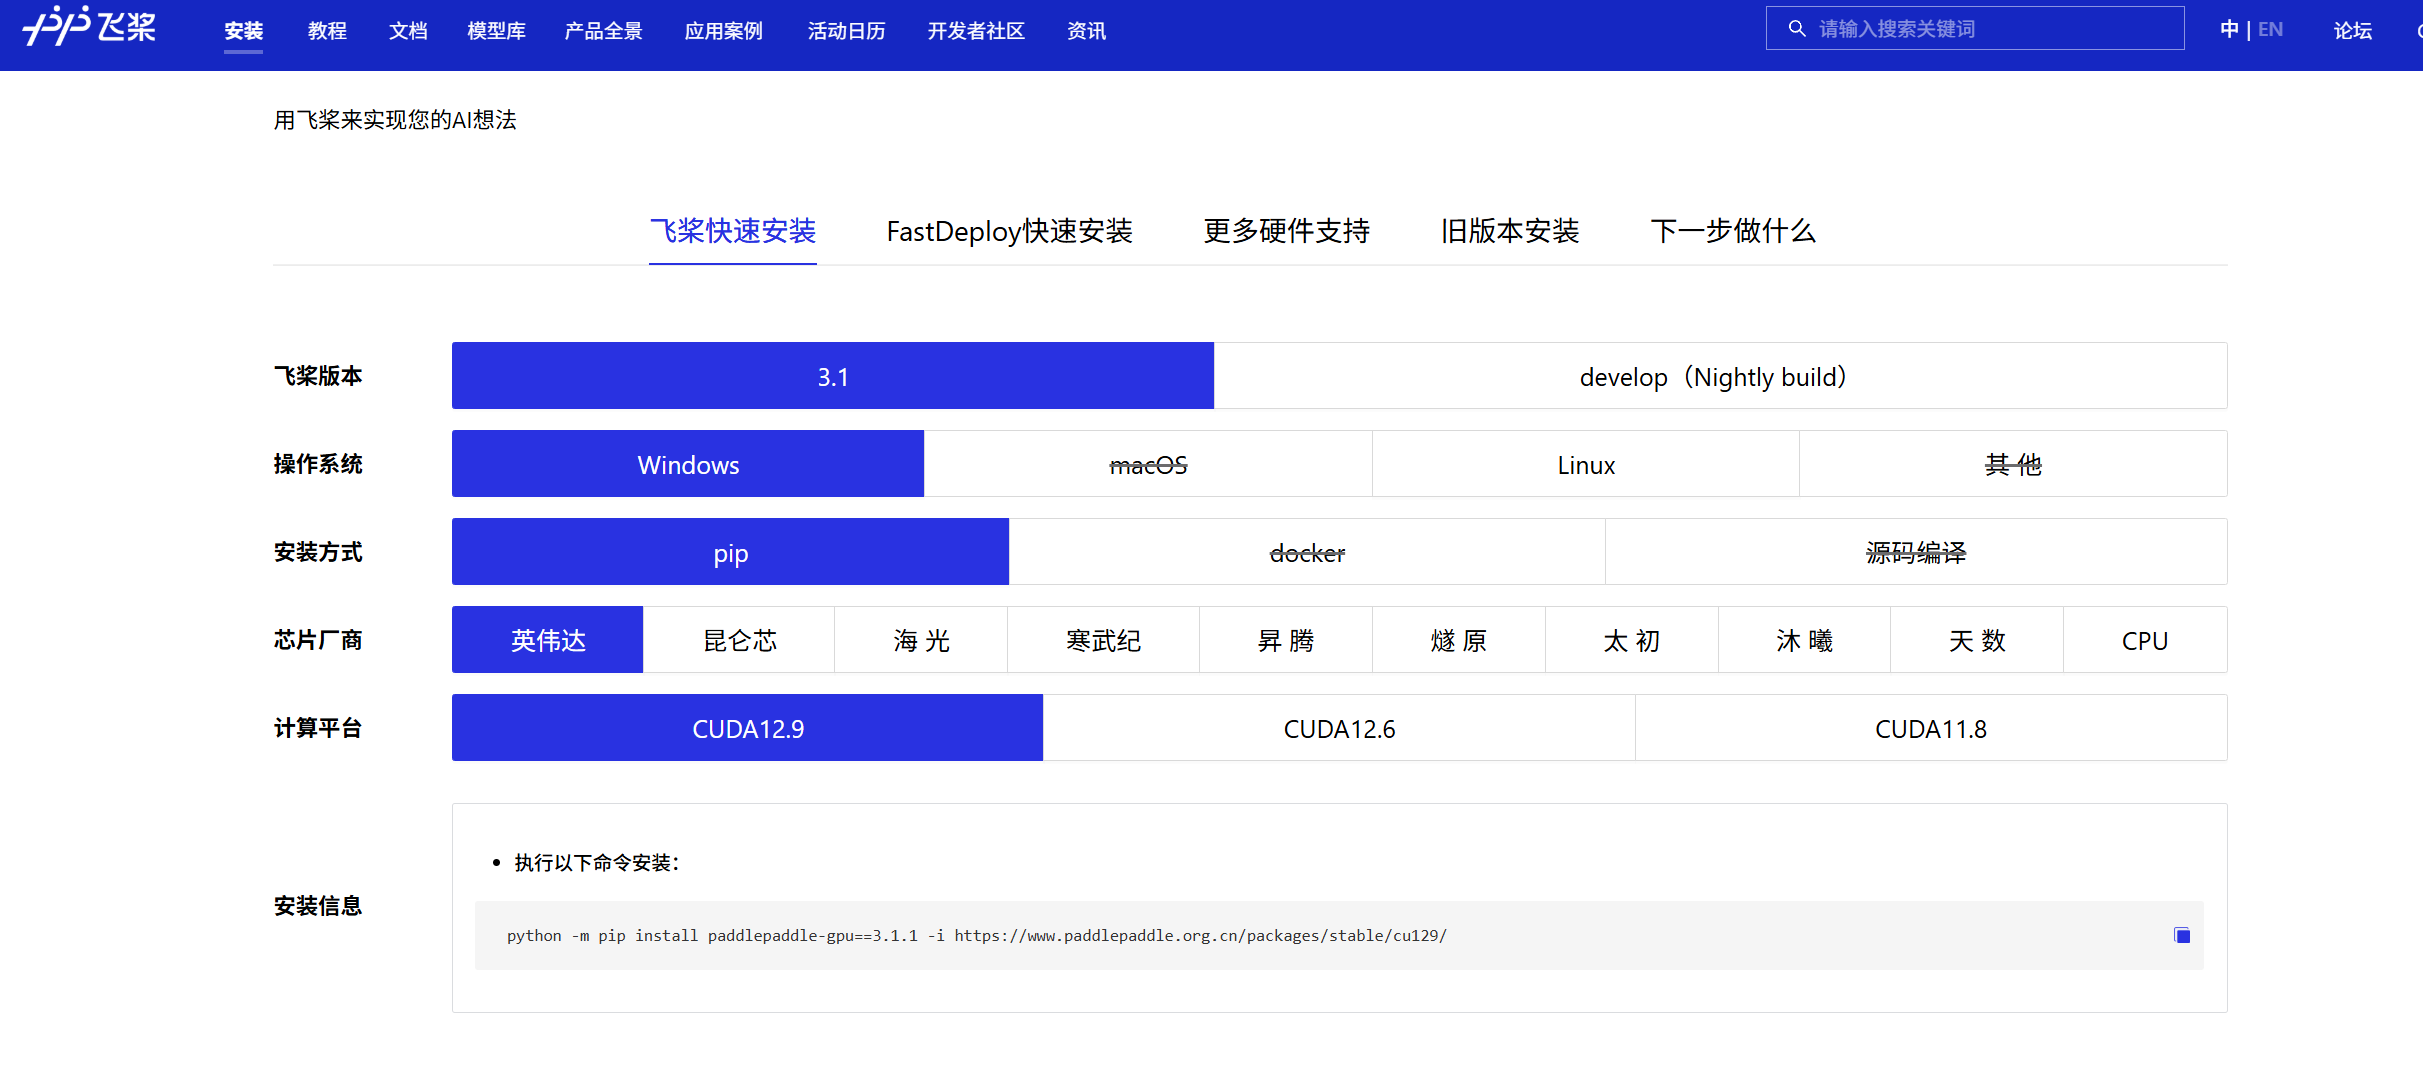Select 昆仑芯 chip vendor
Image resolution: width=2423 pixels, height=1078 pixels.
739,640
